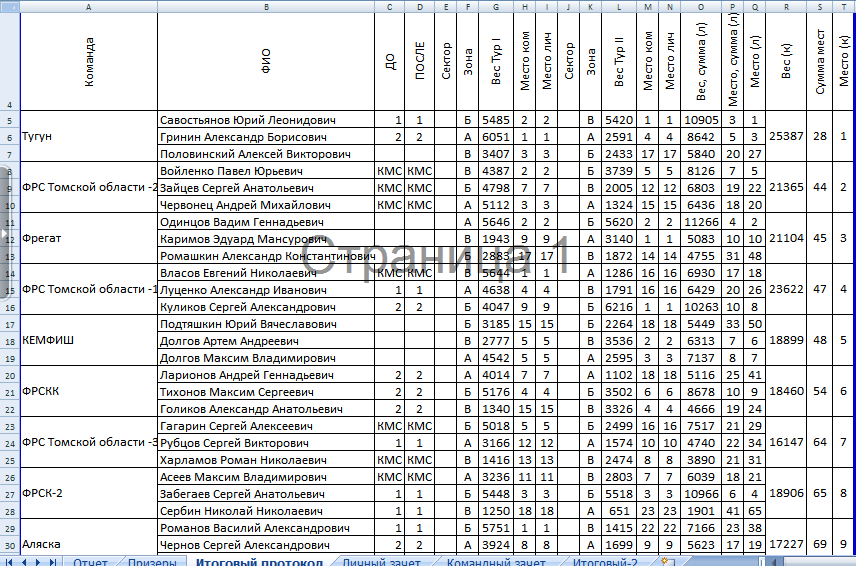Select the Вес, сумма (л) header cell

(x=701, y=62)
